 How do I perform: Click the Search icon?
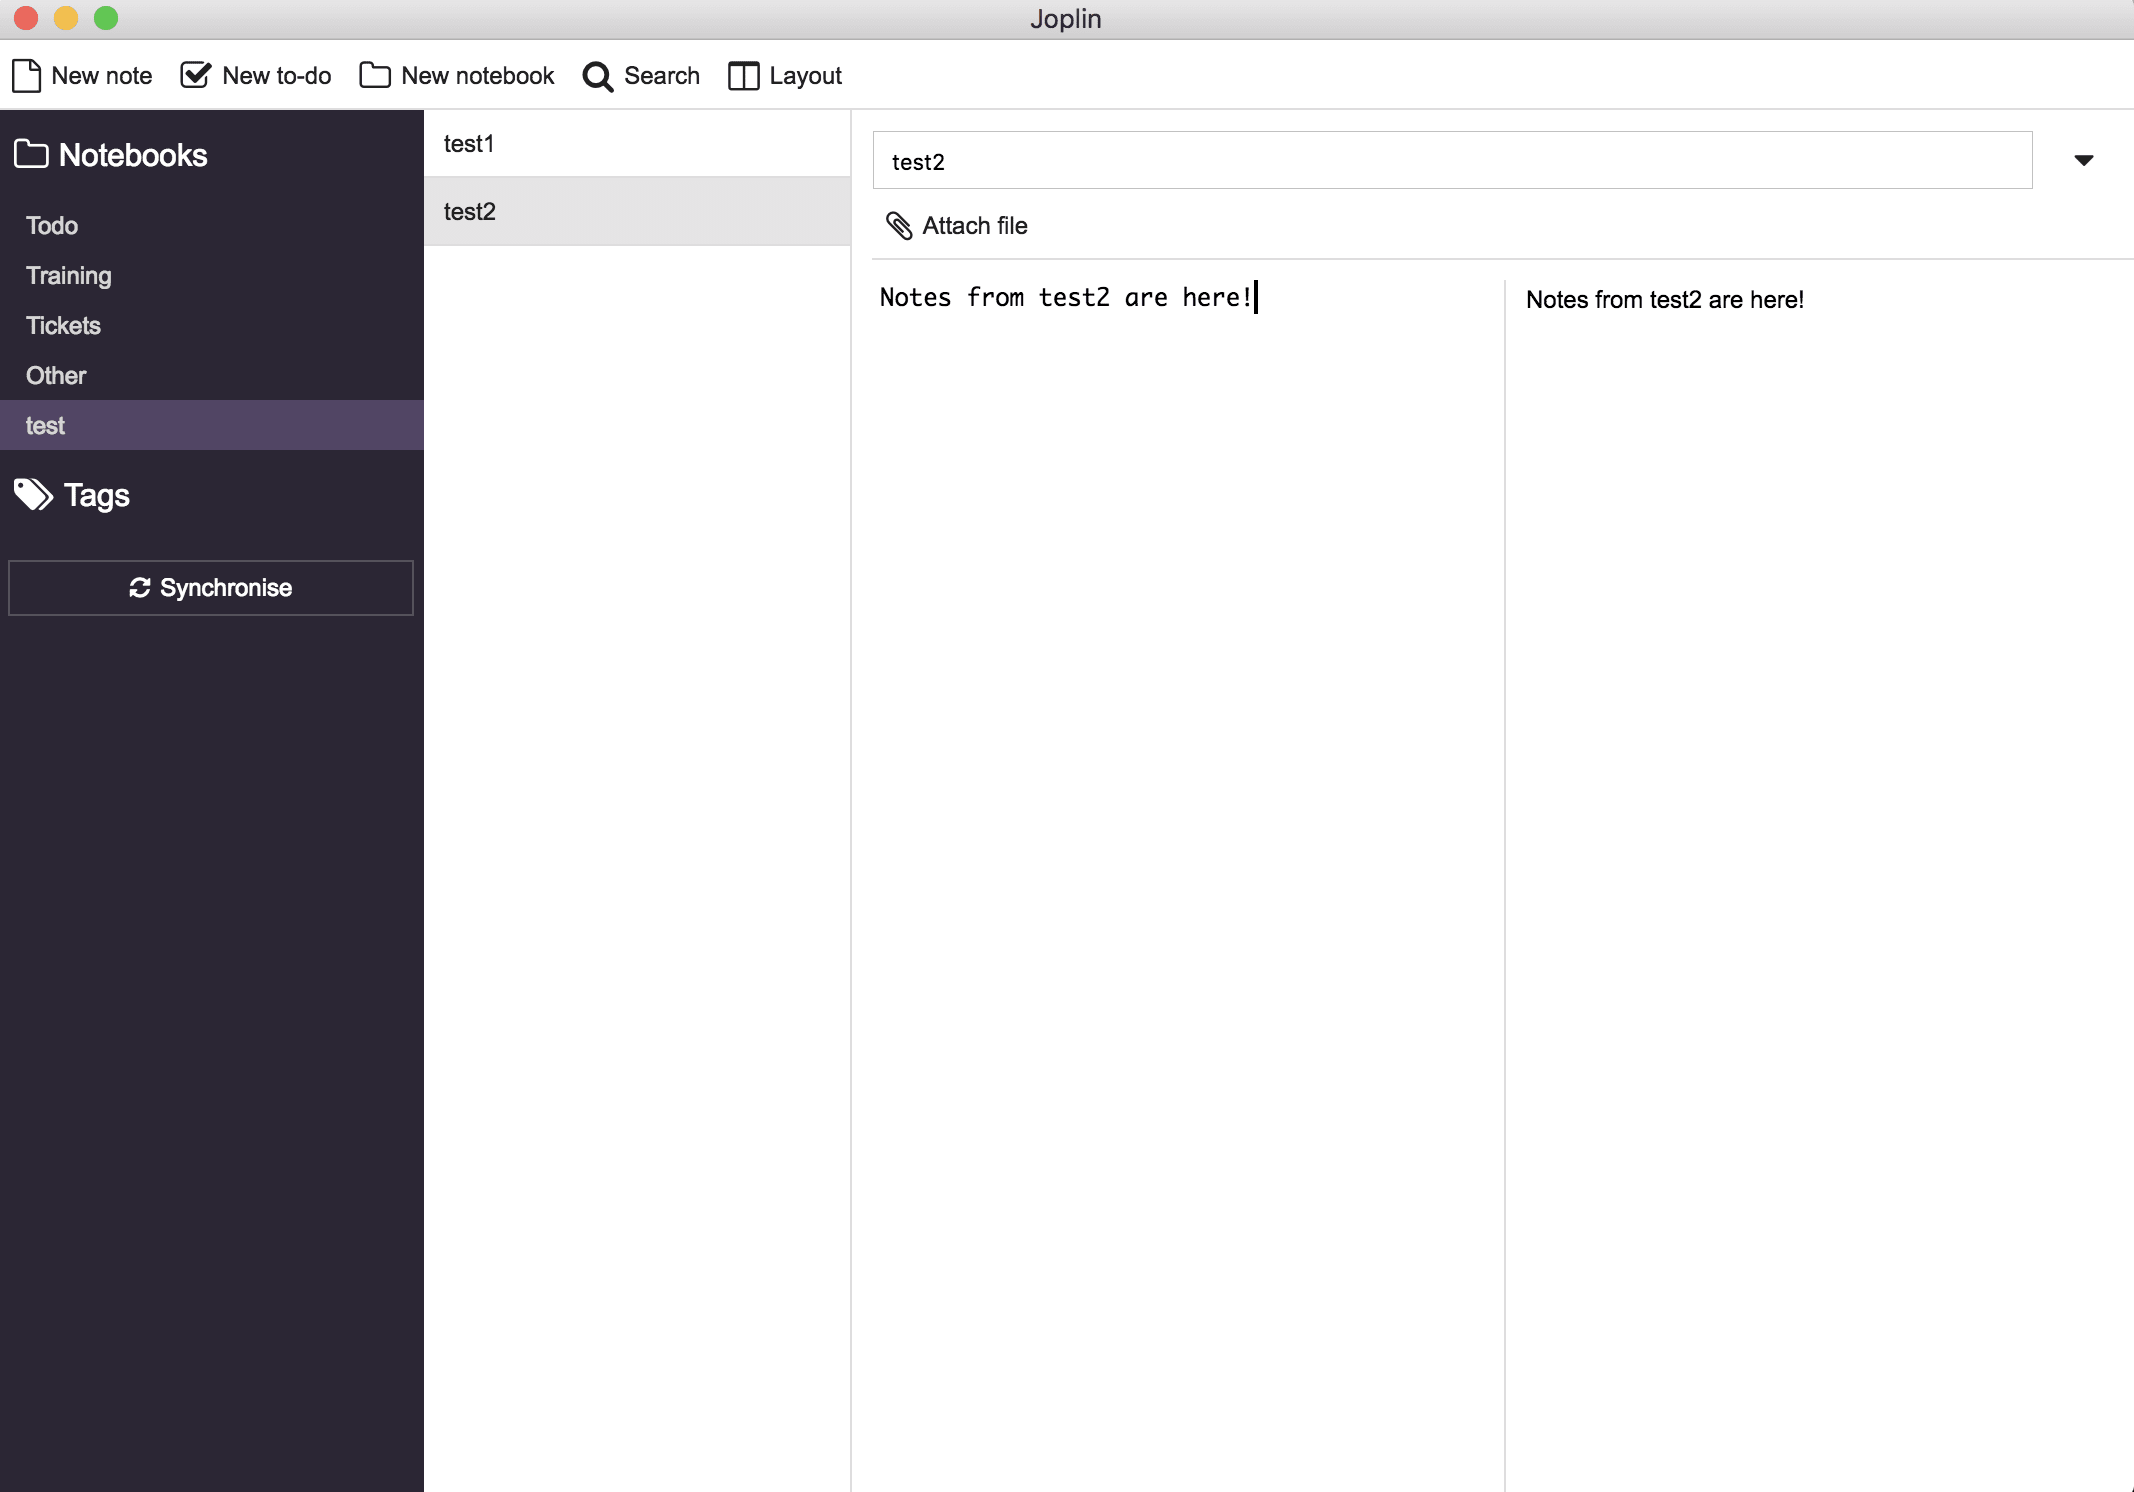pos(598,76)
